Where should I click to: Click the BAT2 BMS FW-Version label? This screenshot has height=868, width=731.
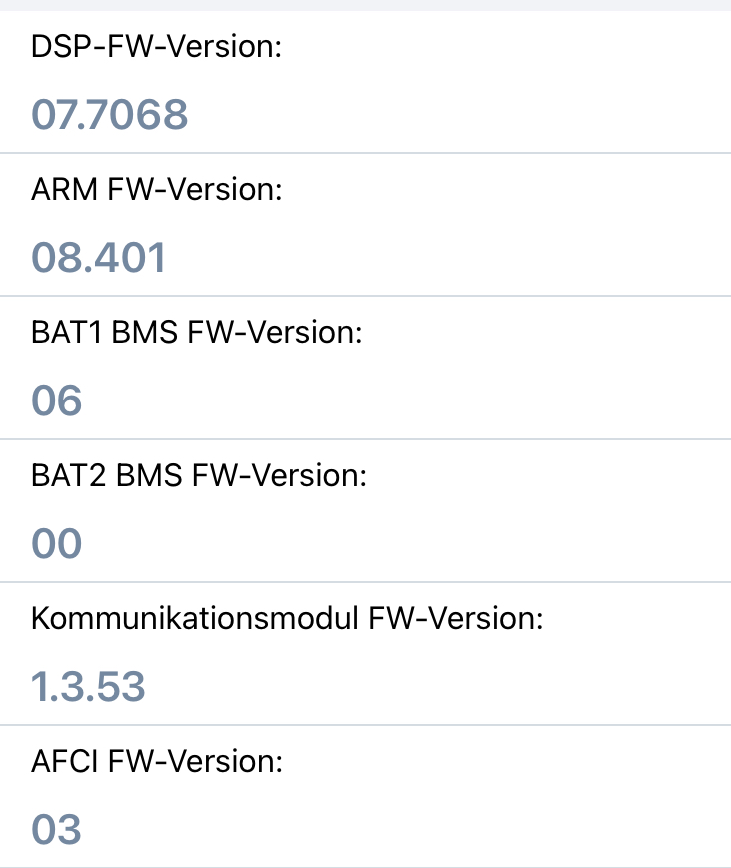click(199, 476)
